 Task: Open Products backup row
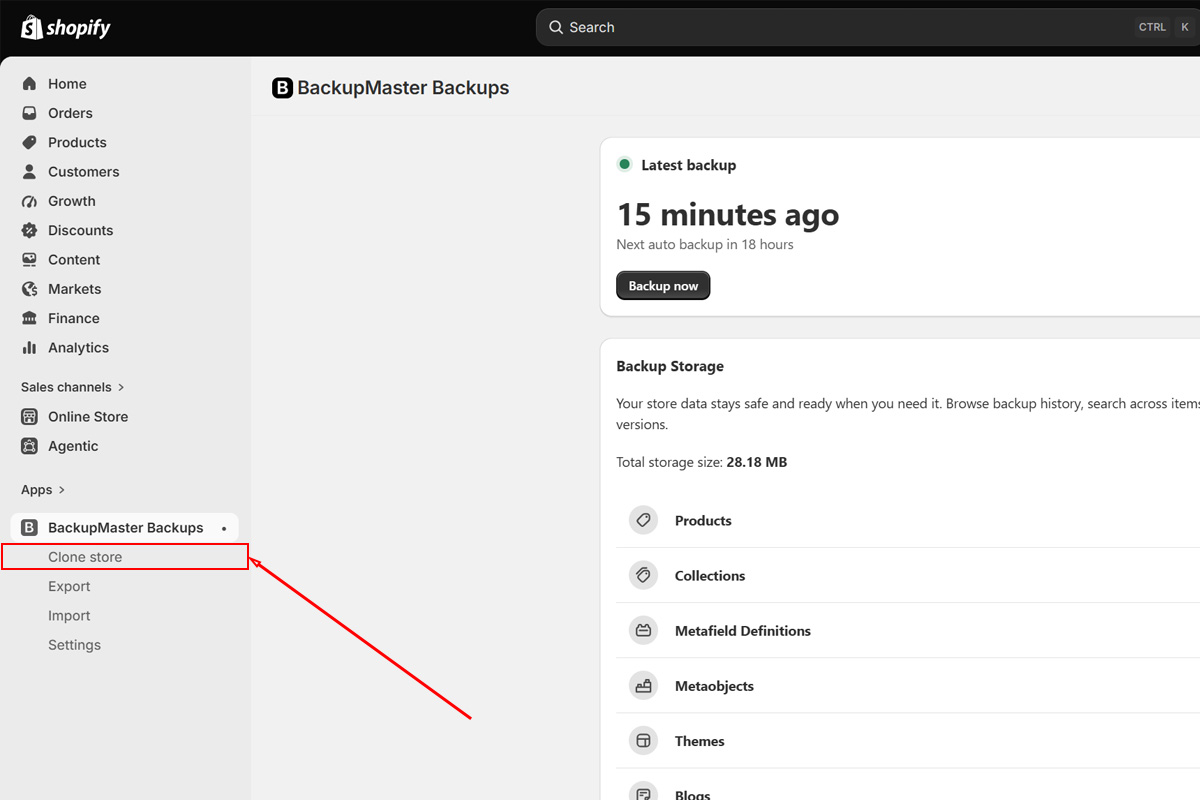(908, 521)
